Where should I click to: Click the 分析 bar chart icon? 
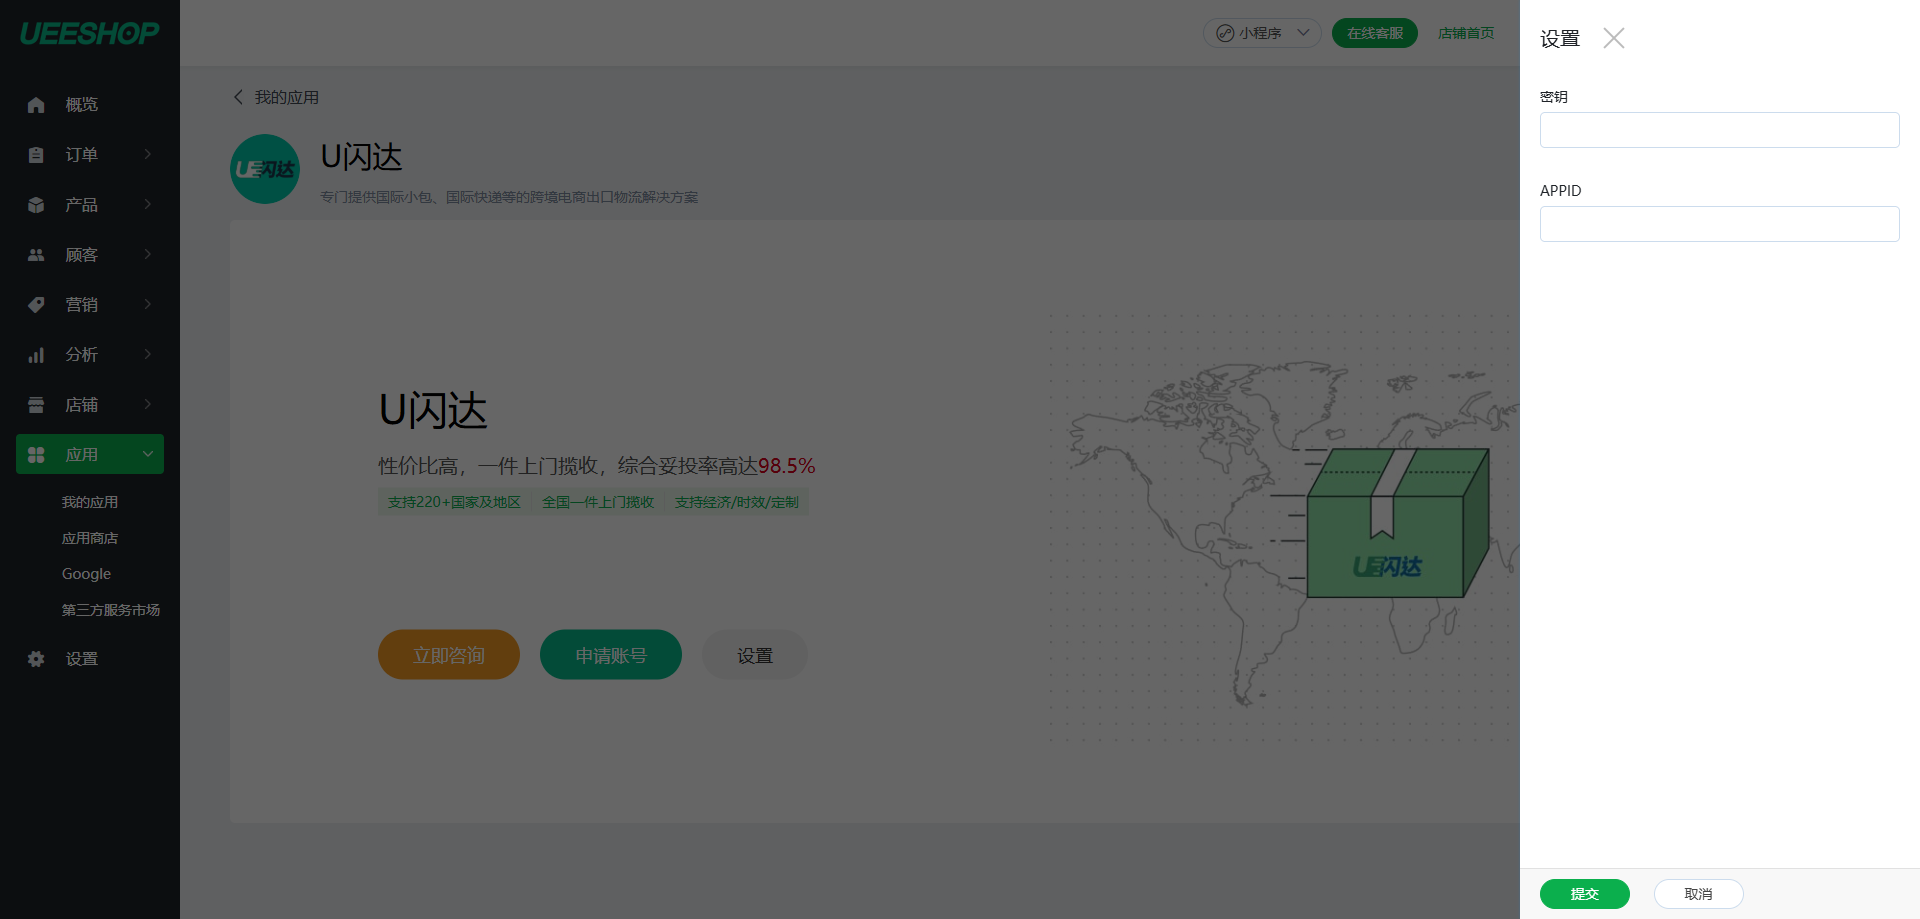(36, 355)
